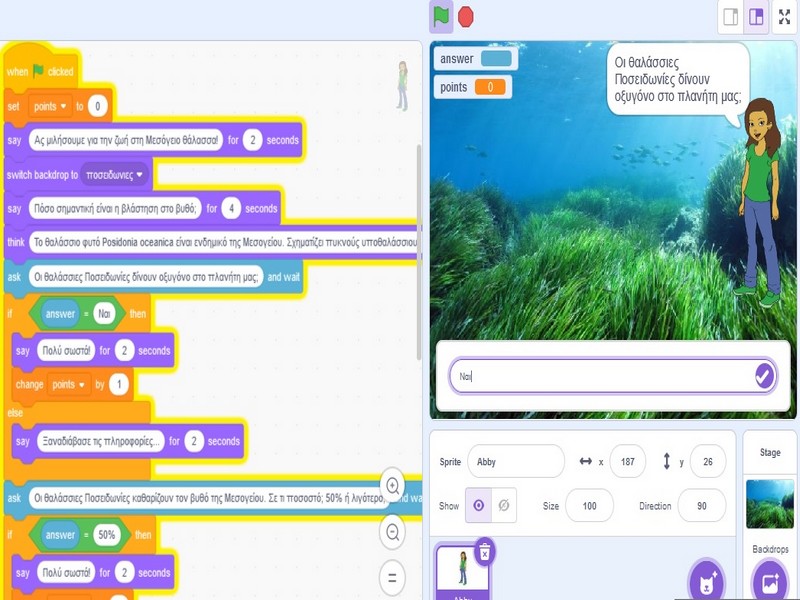Zoom in on the code workspace
Screen dimensions: 800x600
(393, 483)
